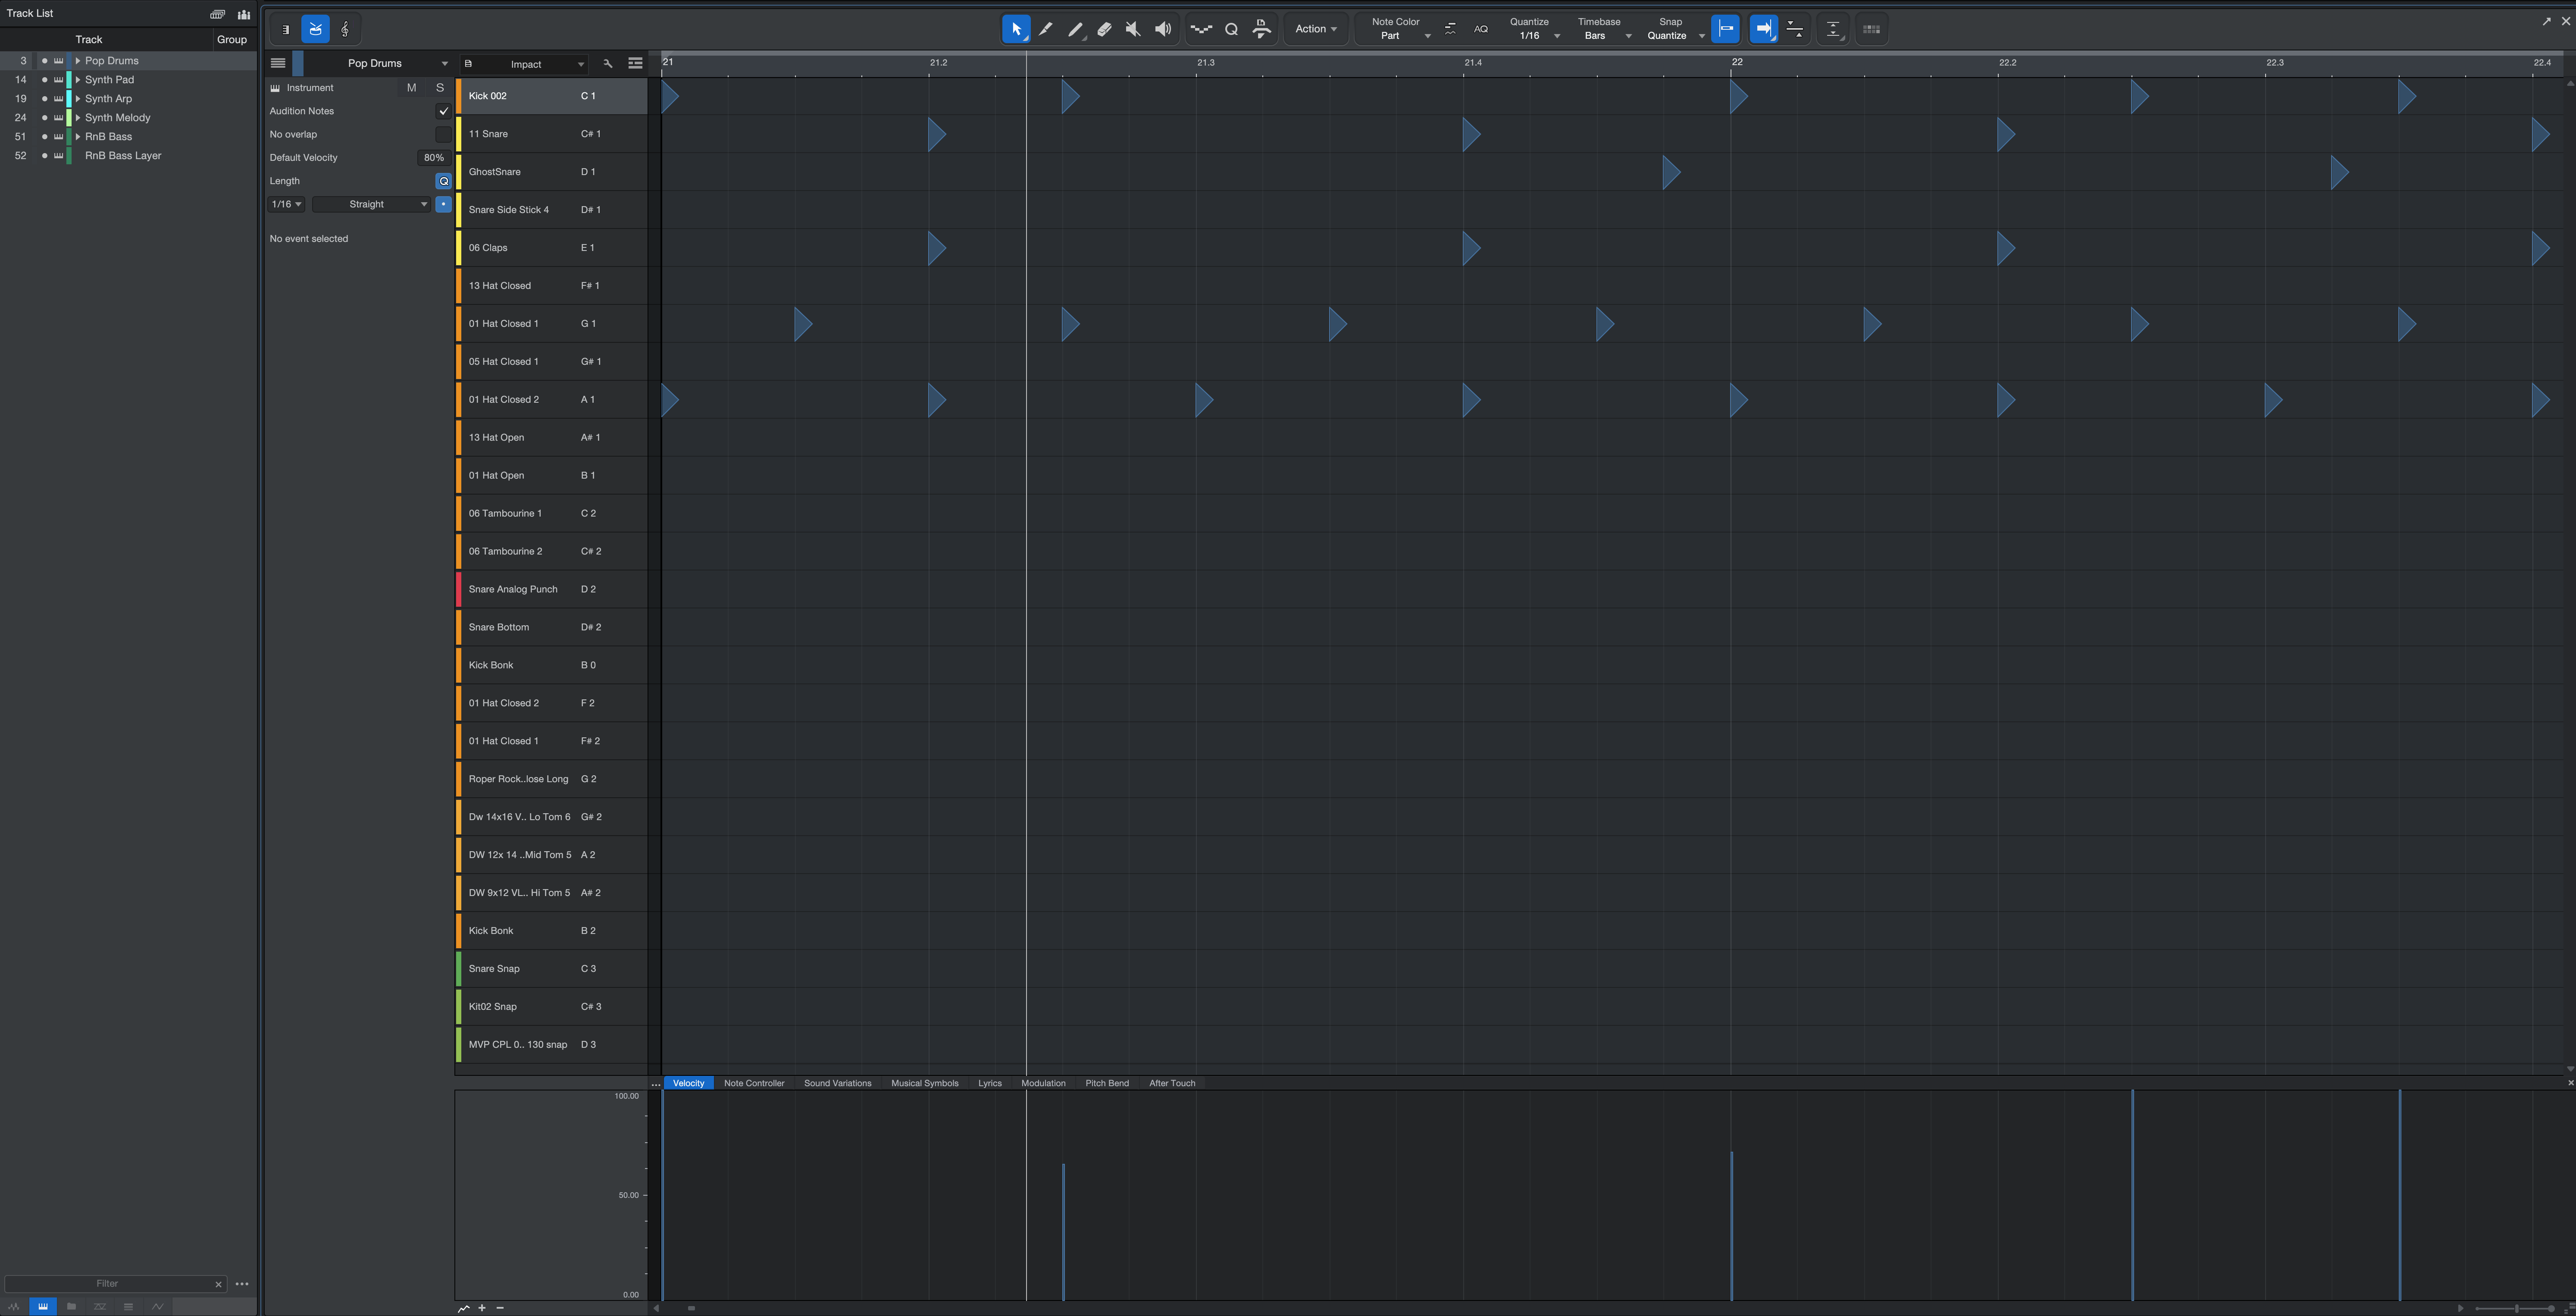Expand the Synth Melody track

click(78, 118)
